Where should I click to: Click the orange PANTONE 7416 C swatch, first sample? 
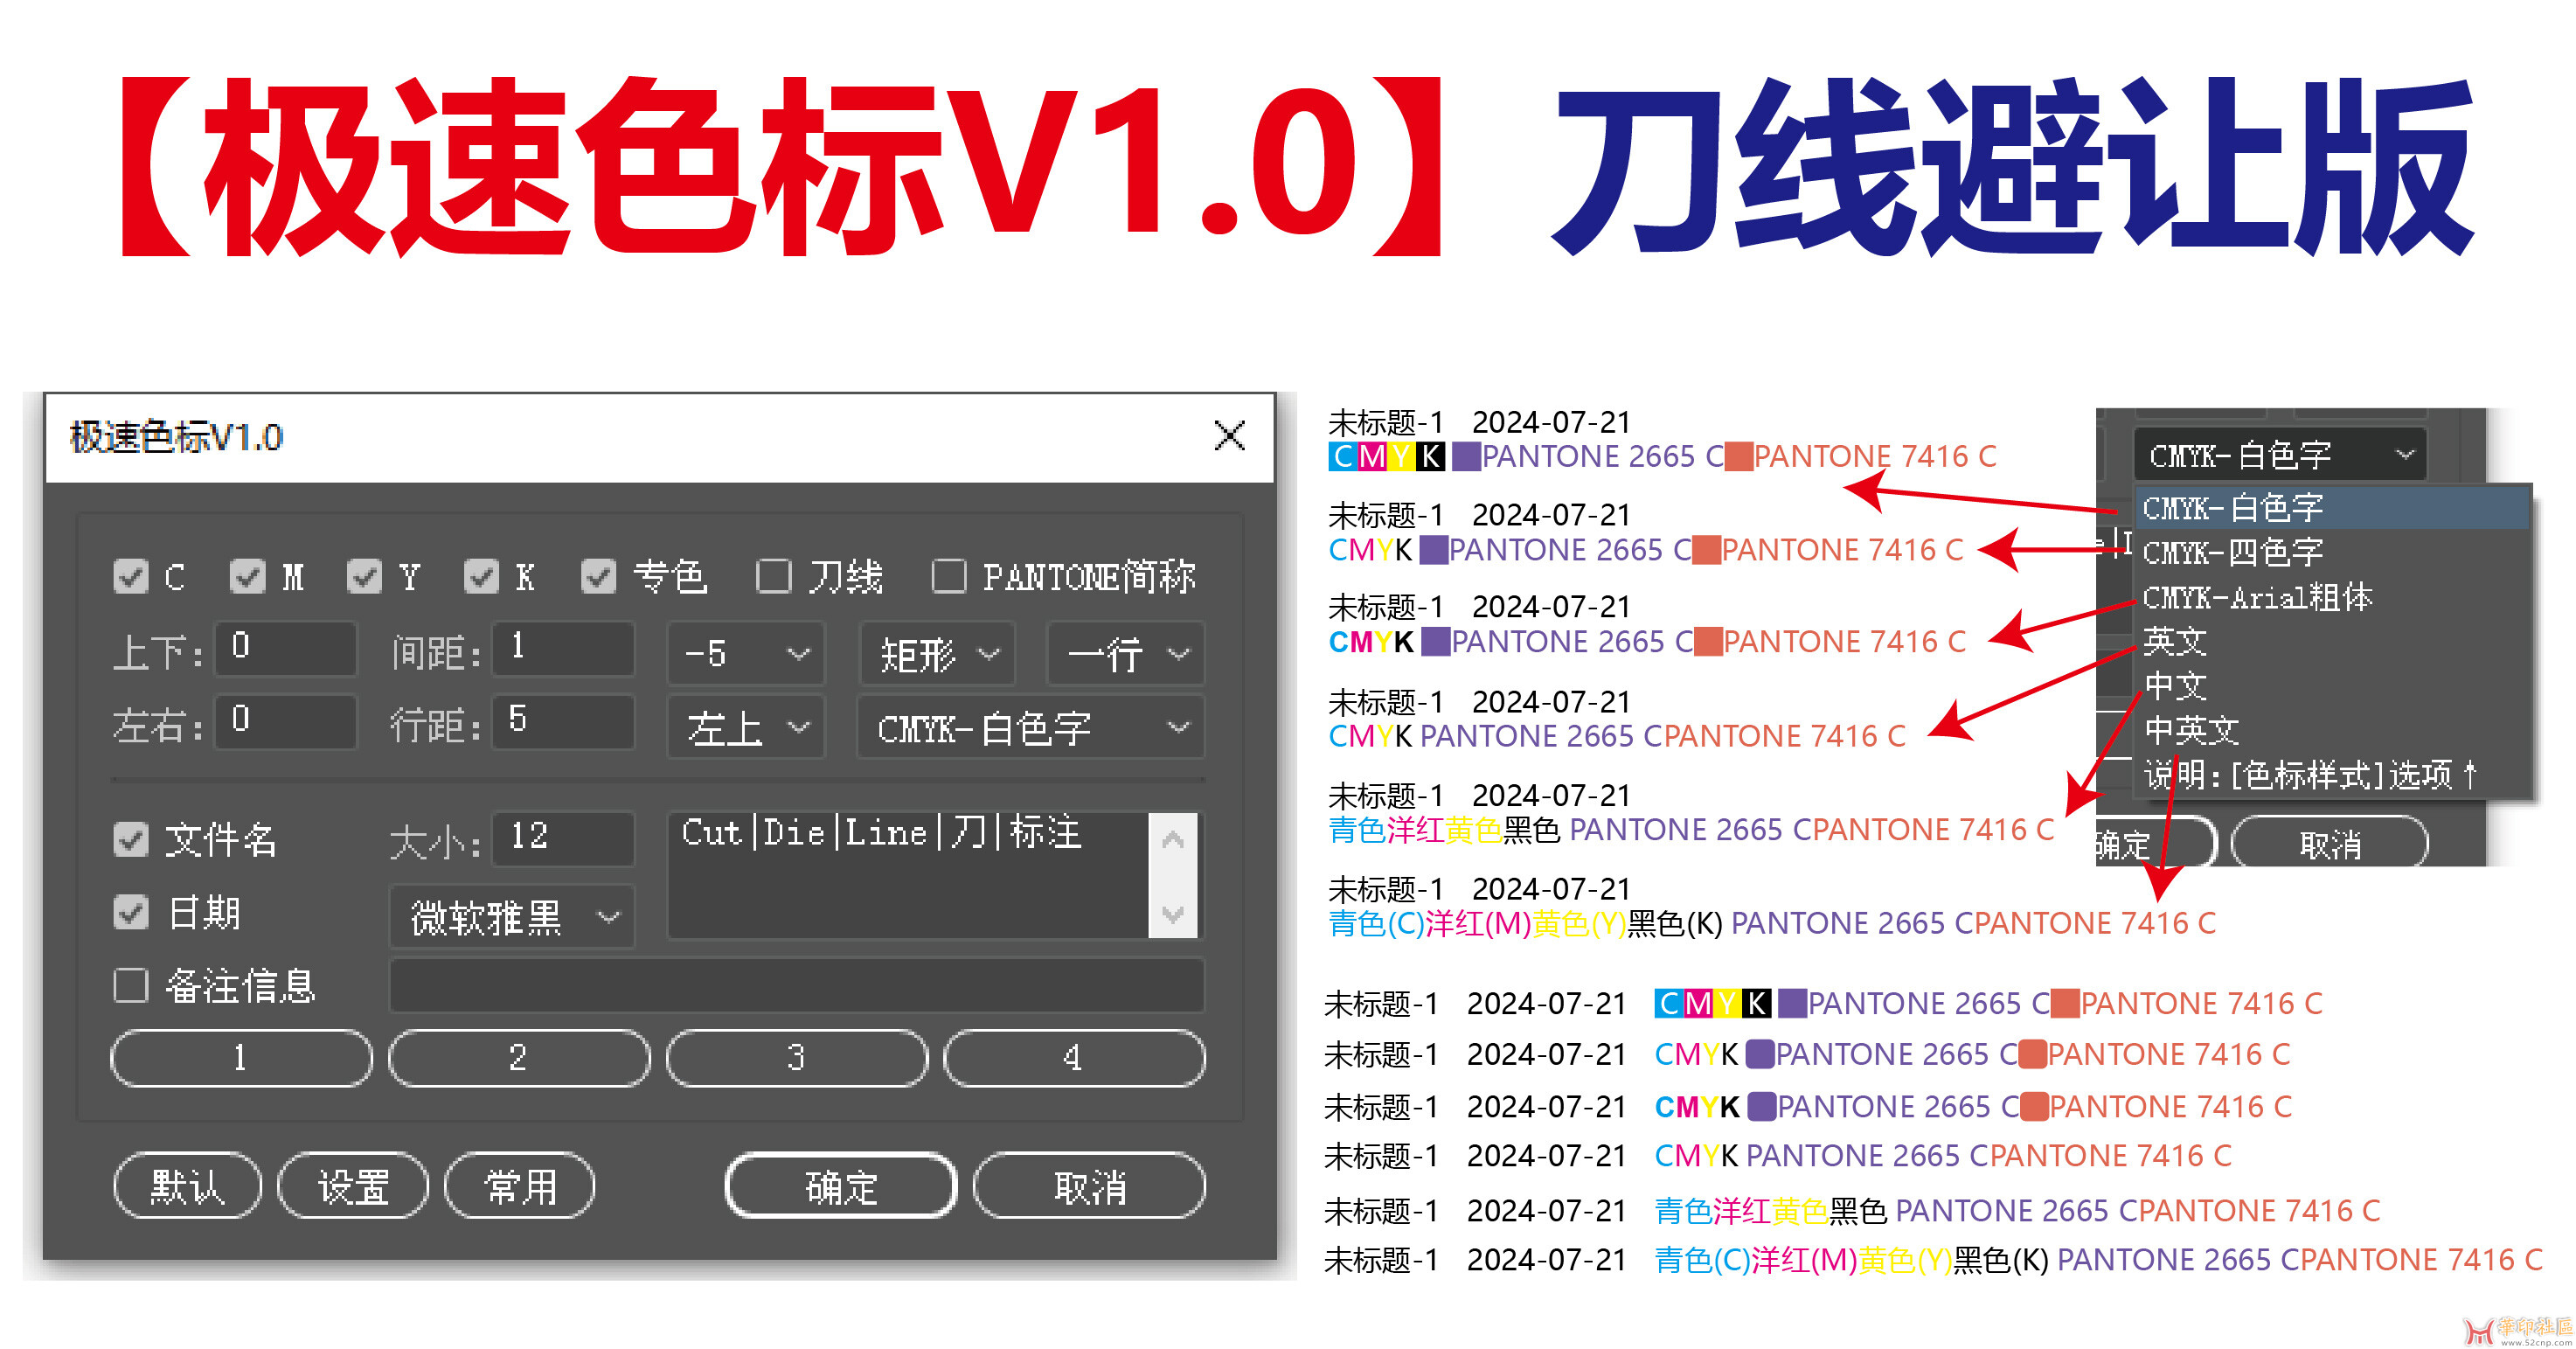pyautogui.click(x=1738, y=457)
